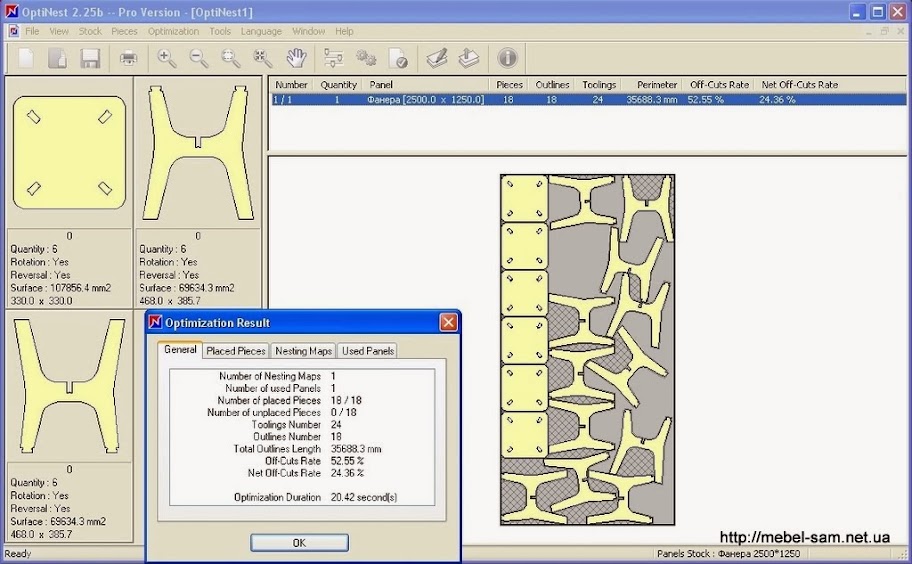
Task: Click the optimization gears icon
Action: [365, 58]
